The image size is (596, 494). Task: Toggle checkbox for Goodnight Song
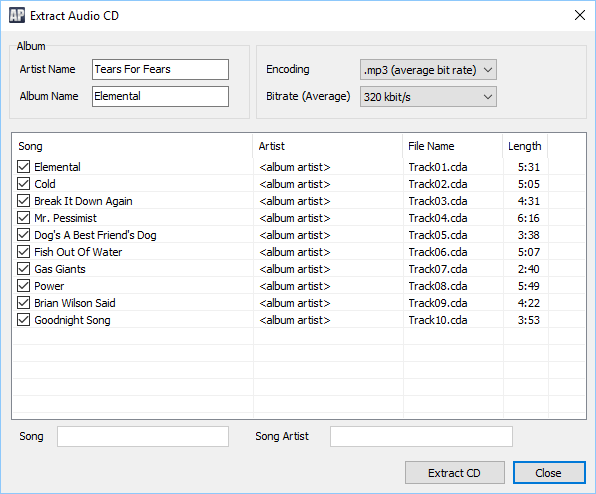click(x=24, y=320)
